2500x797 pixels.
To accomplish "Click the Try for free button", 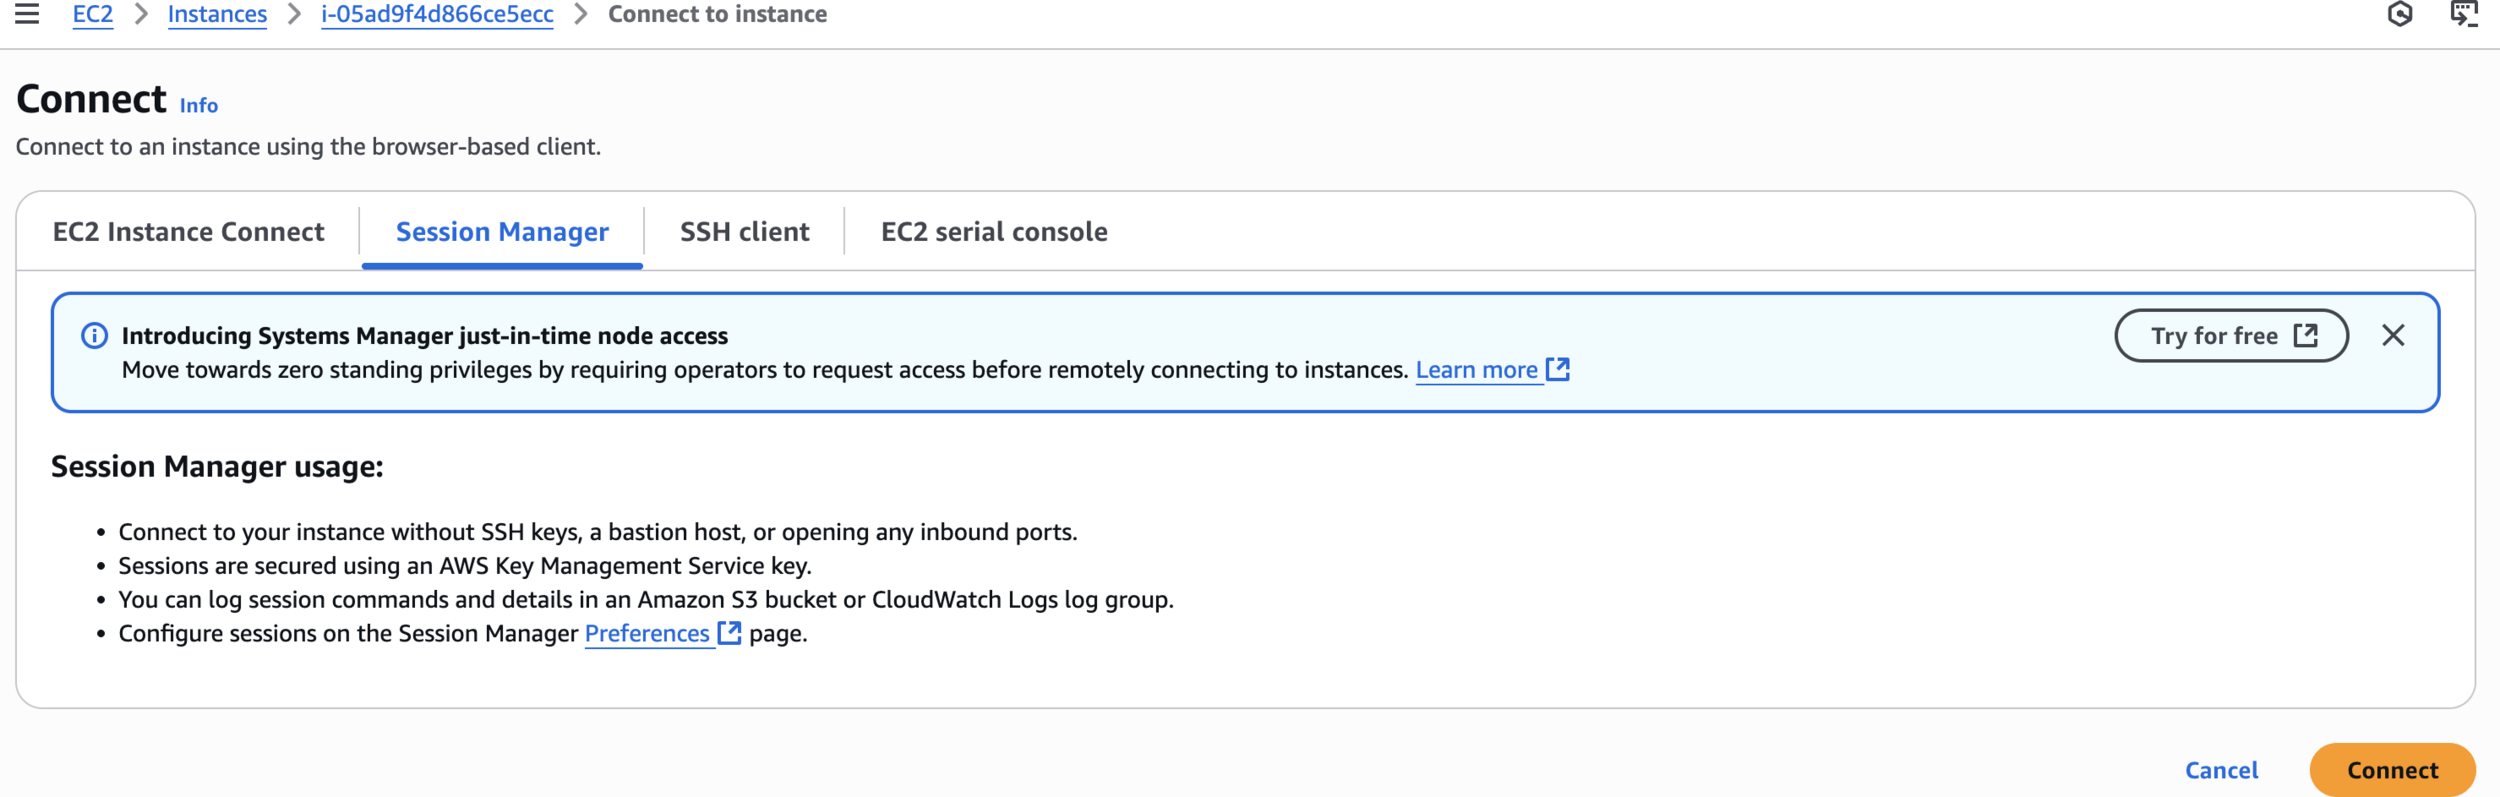I will pyautogui.click(x=2231, y=336).
